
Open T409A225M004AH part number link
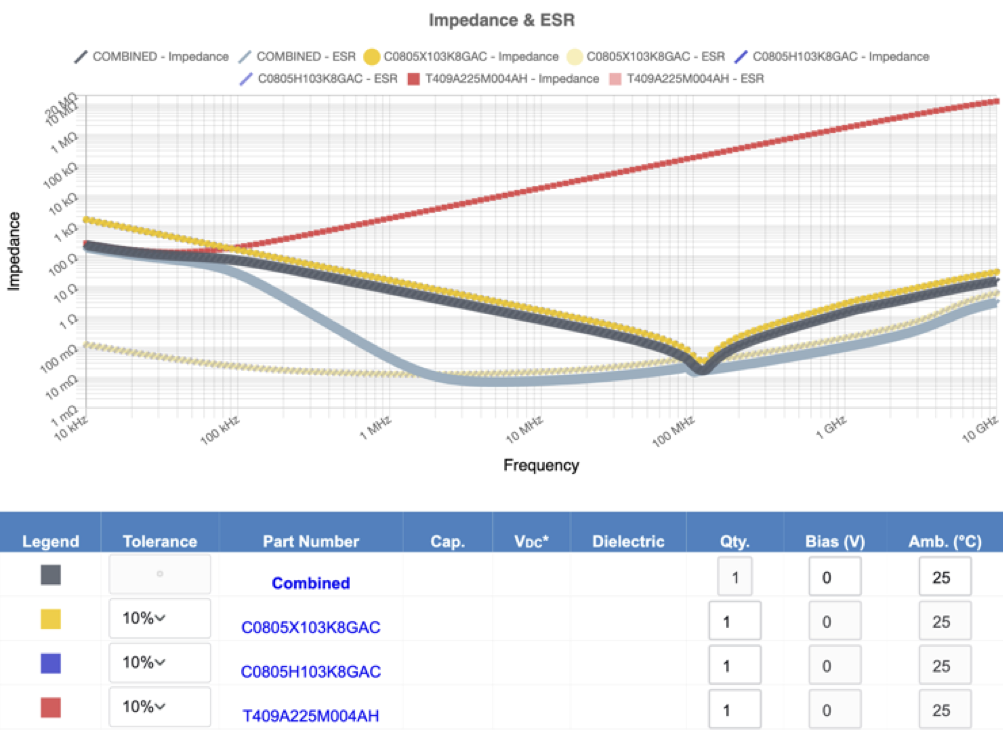pyautogui.click(x=310, y=715)
